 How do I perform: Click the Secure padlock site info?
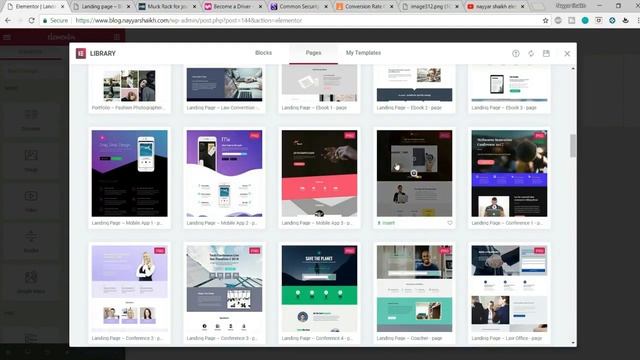point(55,20)
